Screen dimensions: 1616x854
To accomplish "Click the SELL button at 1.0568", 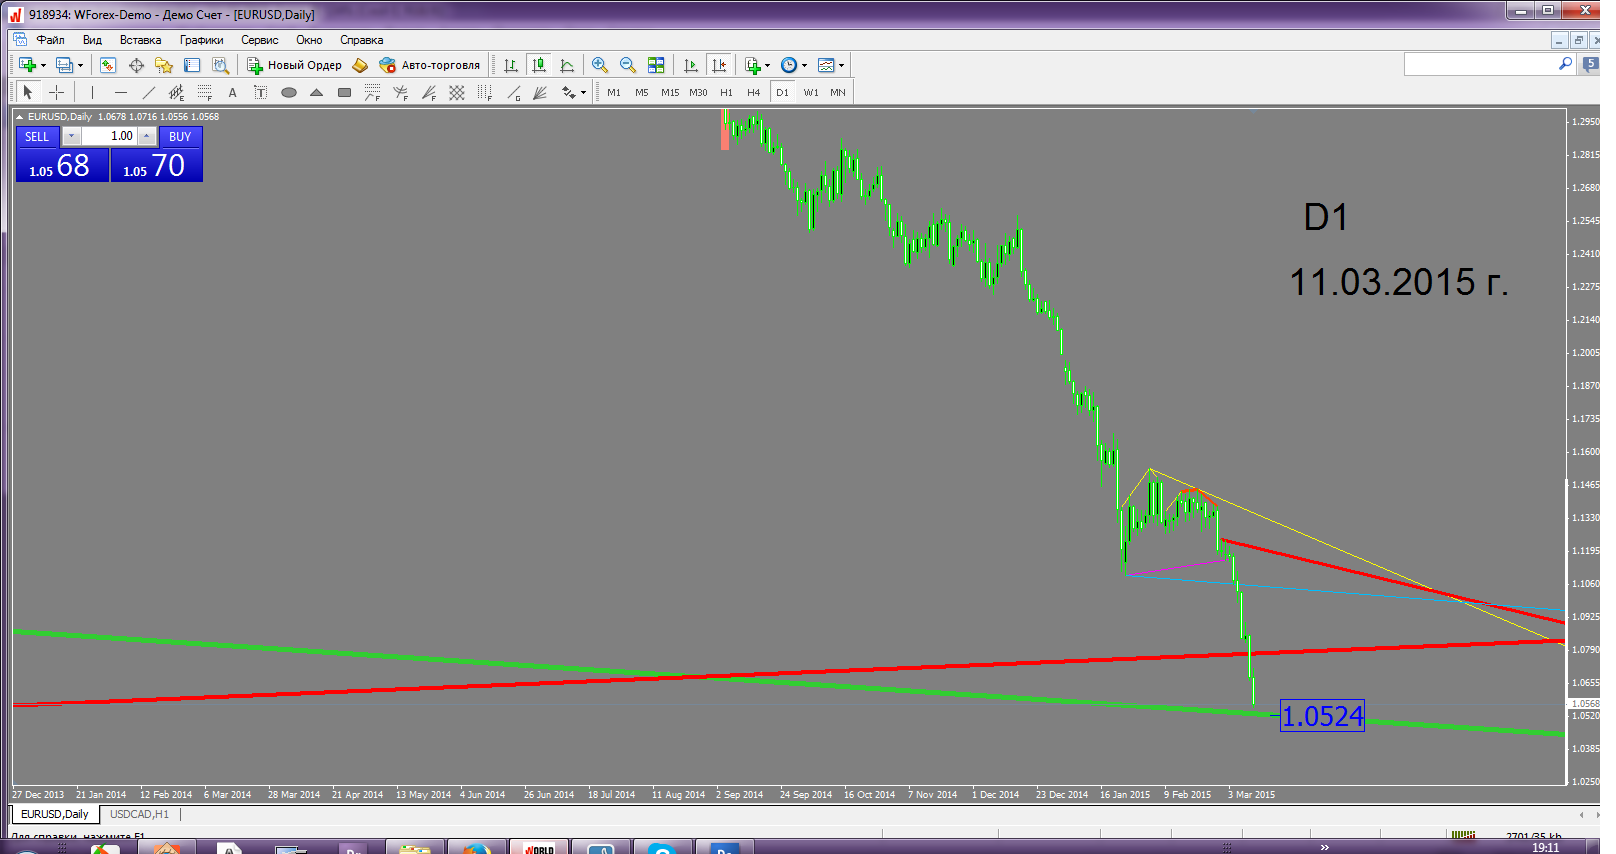I will click(61, 154).
